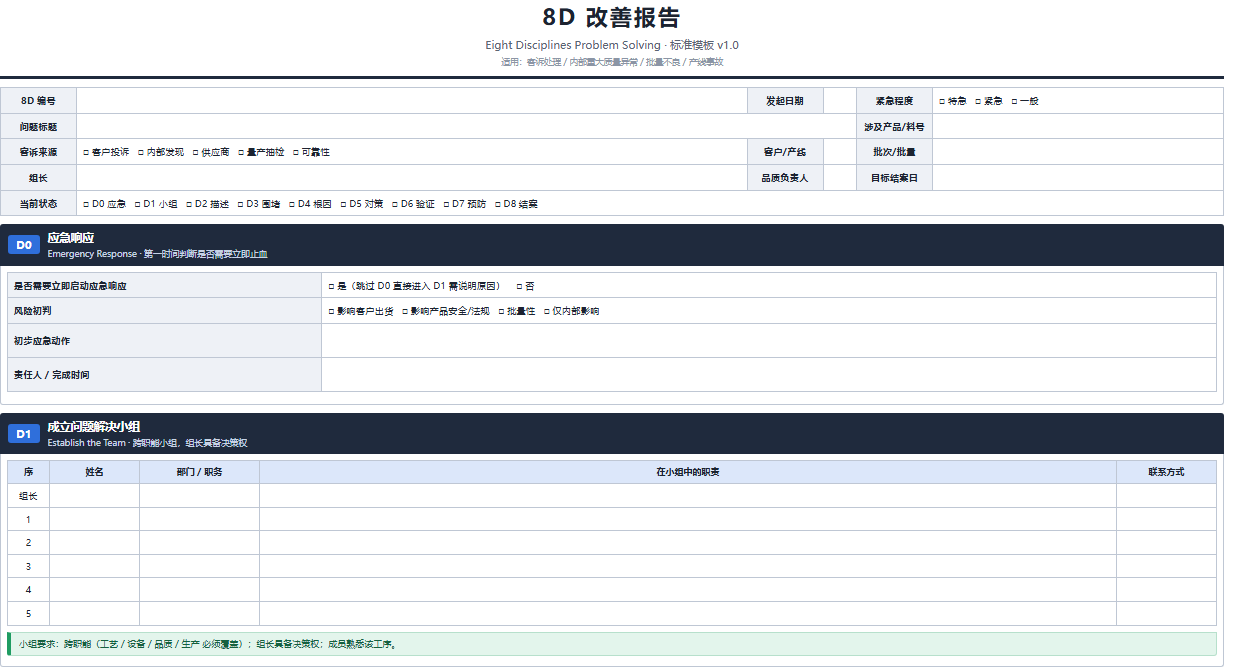Mark current status as D7 预防
This screenshot has width=1240, height=667.
[x=446, y=204]
